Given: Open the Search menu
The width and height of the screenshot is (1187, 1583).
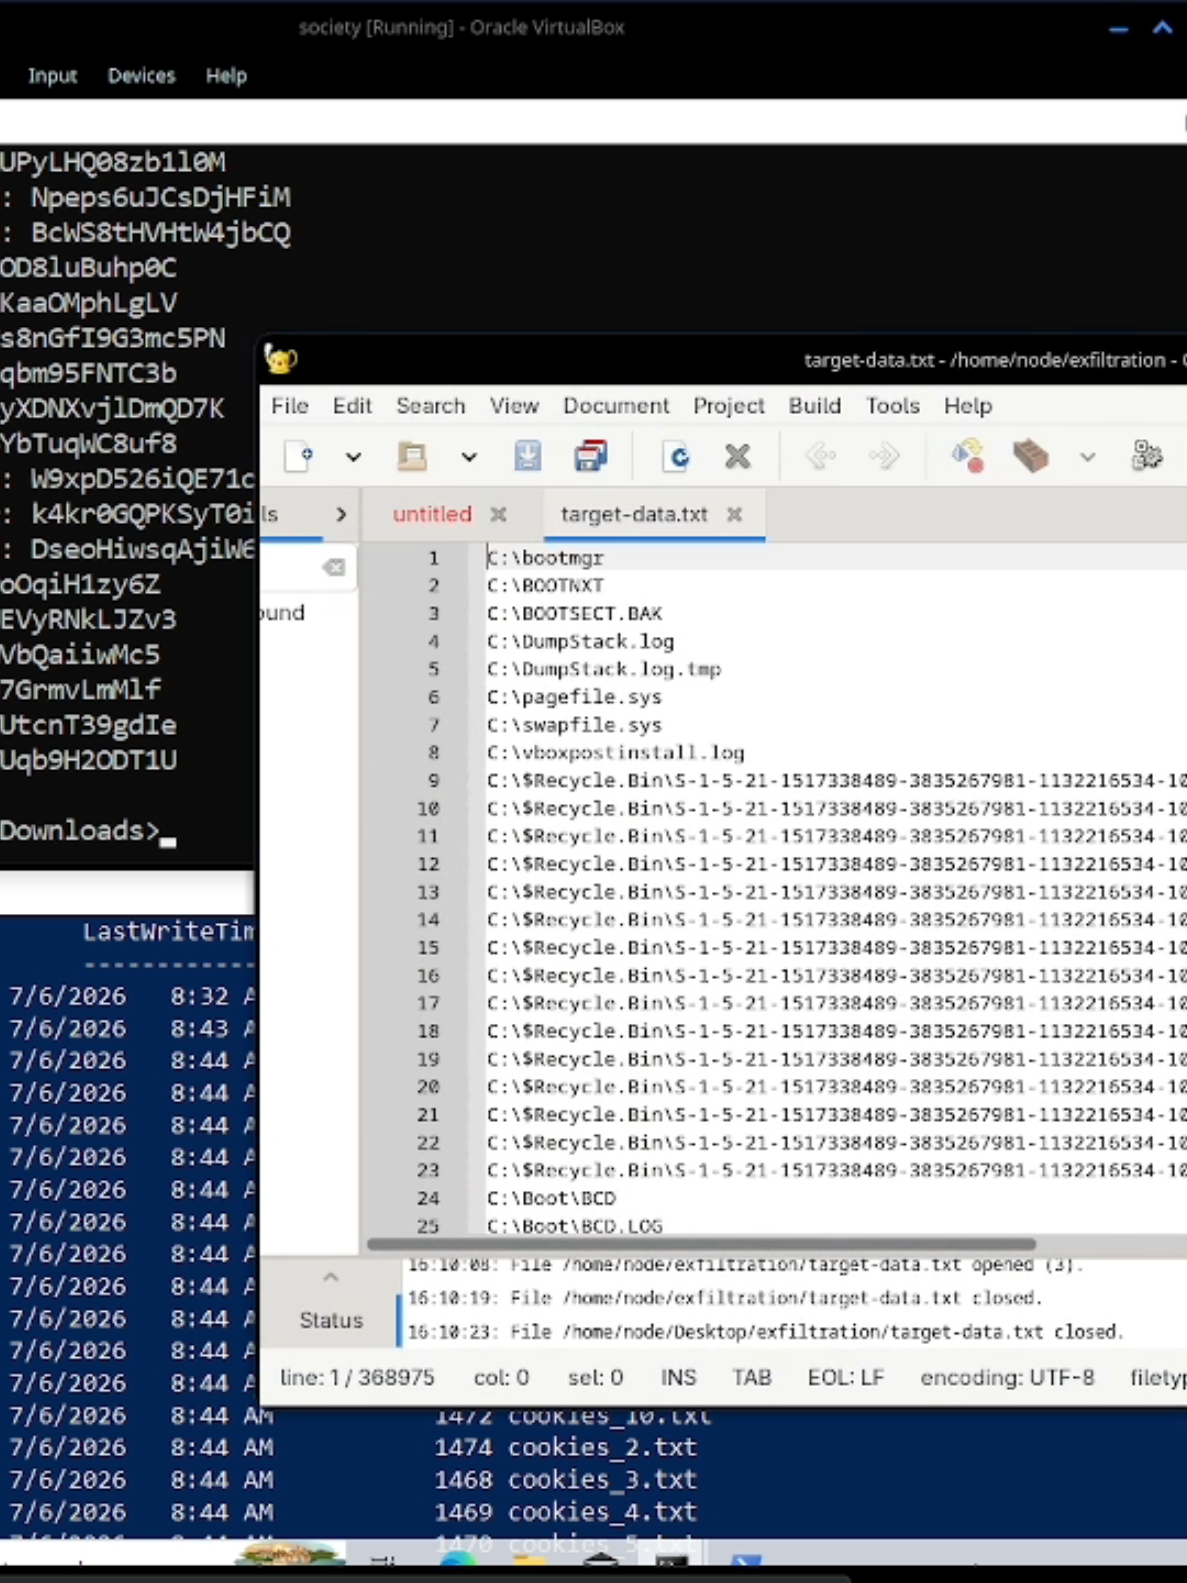Looking at the screenshot, I should (x=430, y=406).
